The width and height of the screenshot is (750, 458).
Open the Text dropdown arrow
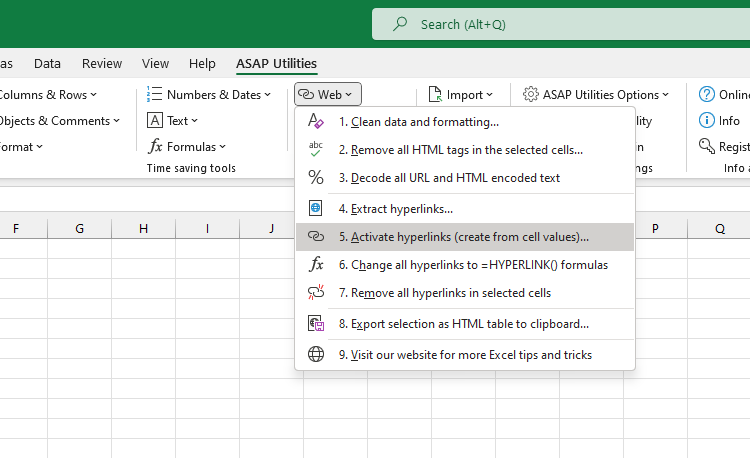194,121
